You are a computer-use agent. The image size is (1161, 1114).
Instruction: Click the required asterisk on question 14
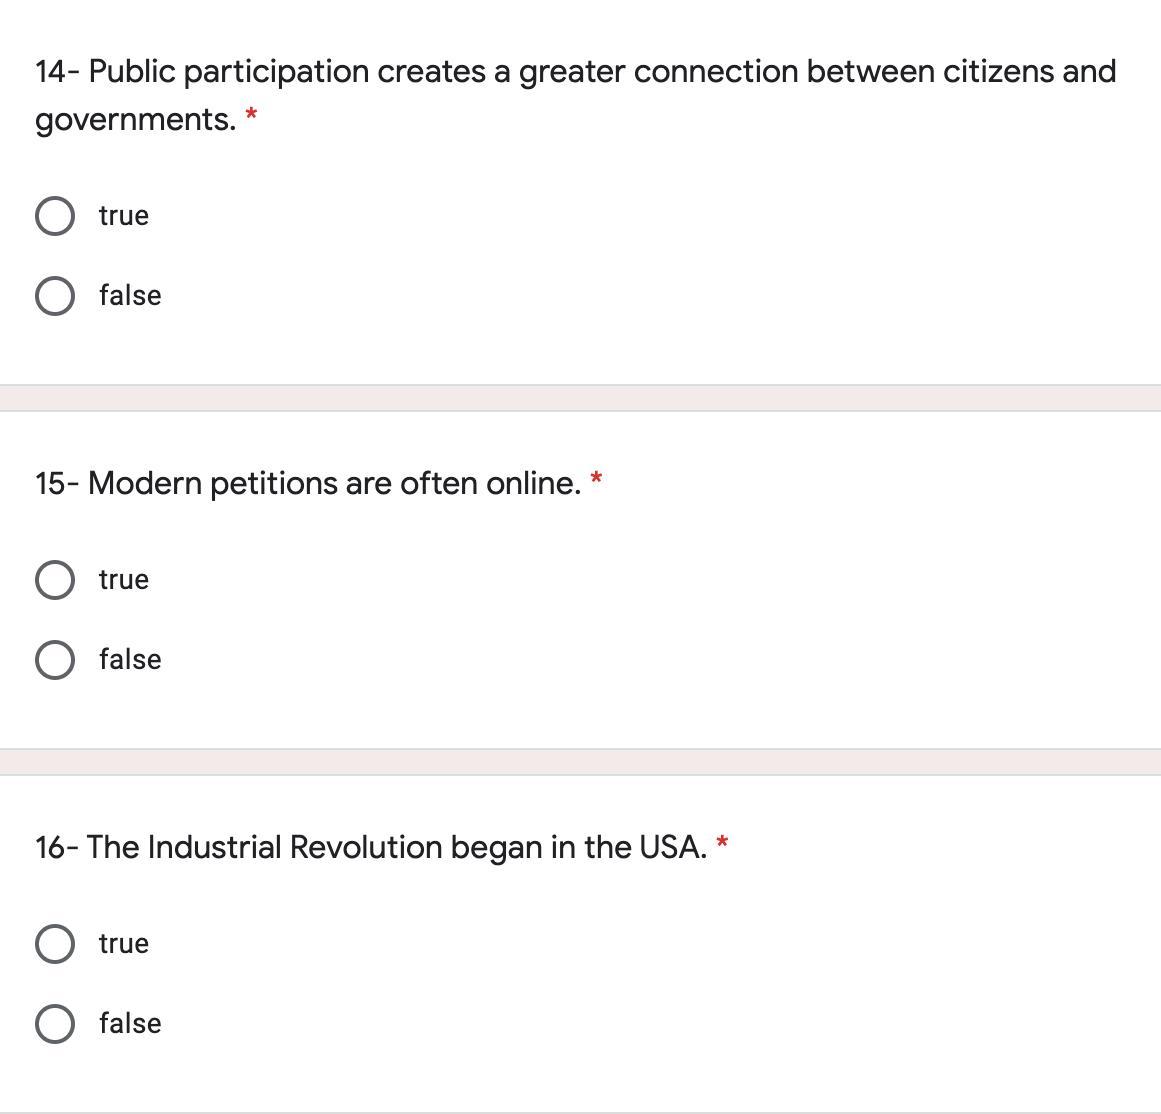pos(251,117)
